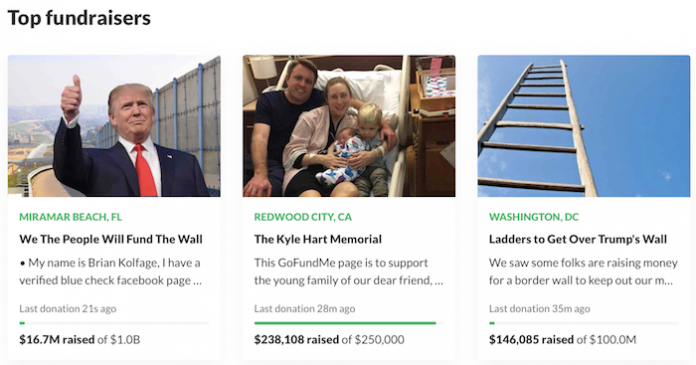Select the REDWOOD CITY, CA location label
Screen dimensions: 696x365
tap(303, 217)
